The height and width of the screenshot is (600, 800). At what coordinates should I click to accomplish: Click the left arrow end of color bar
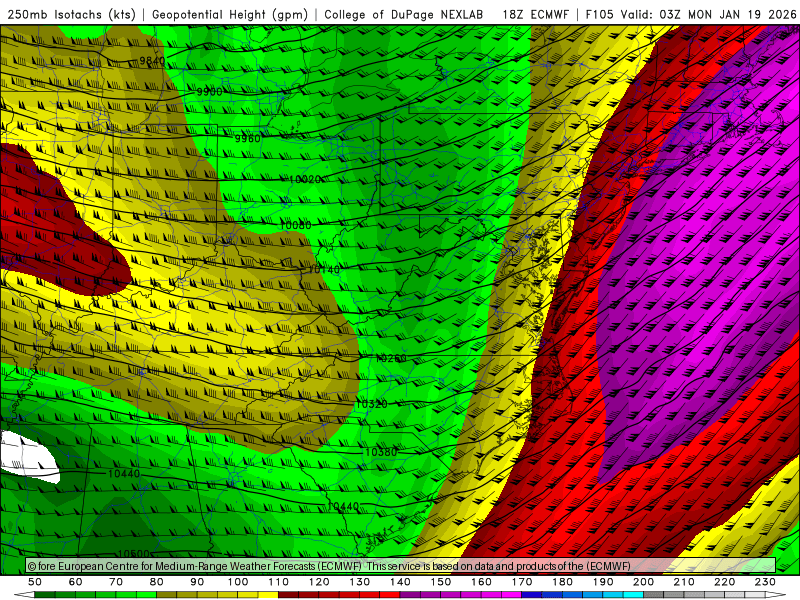[24, 595]
